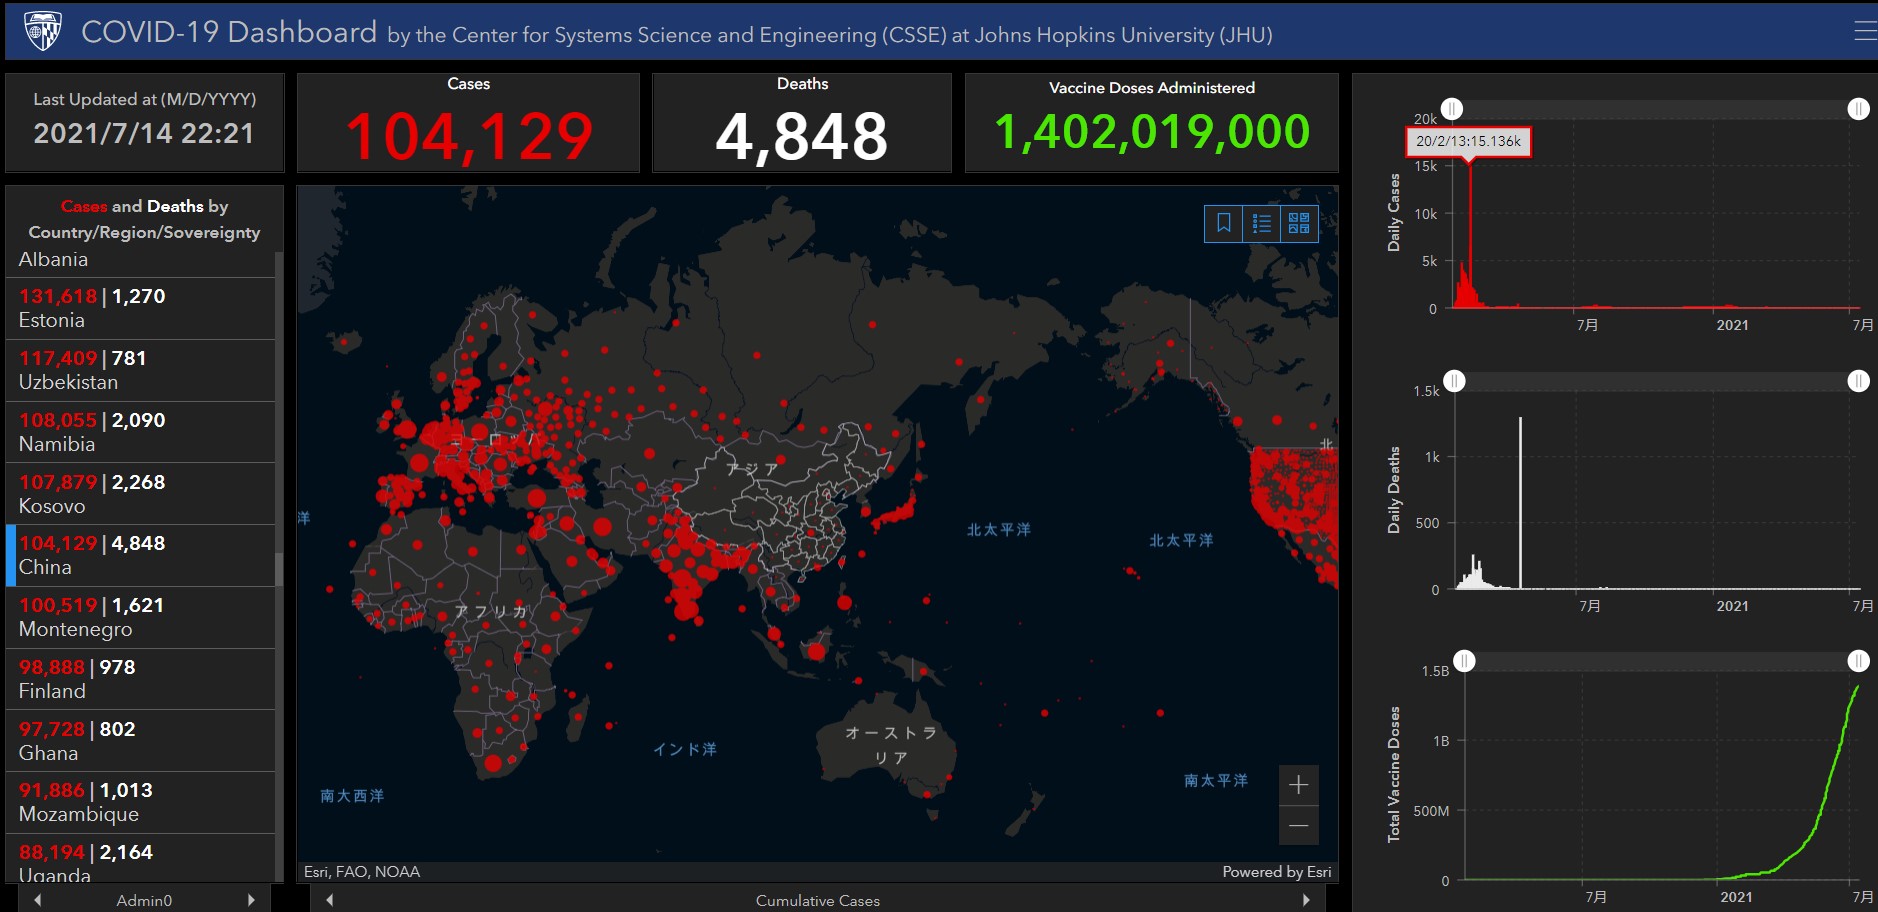Open the bookmarks icon on the map
The height and width of the screenshot is (912, 1878).
[1223, 223]
